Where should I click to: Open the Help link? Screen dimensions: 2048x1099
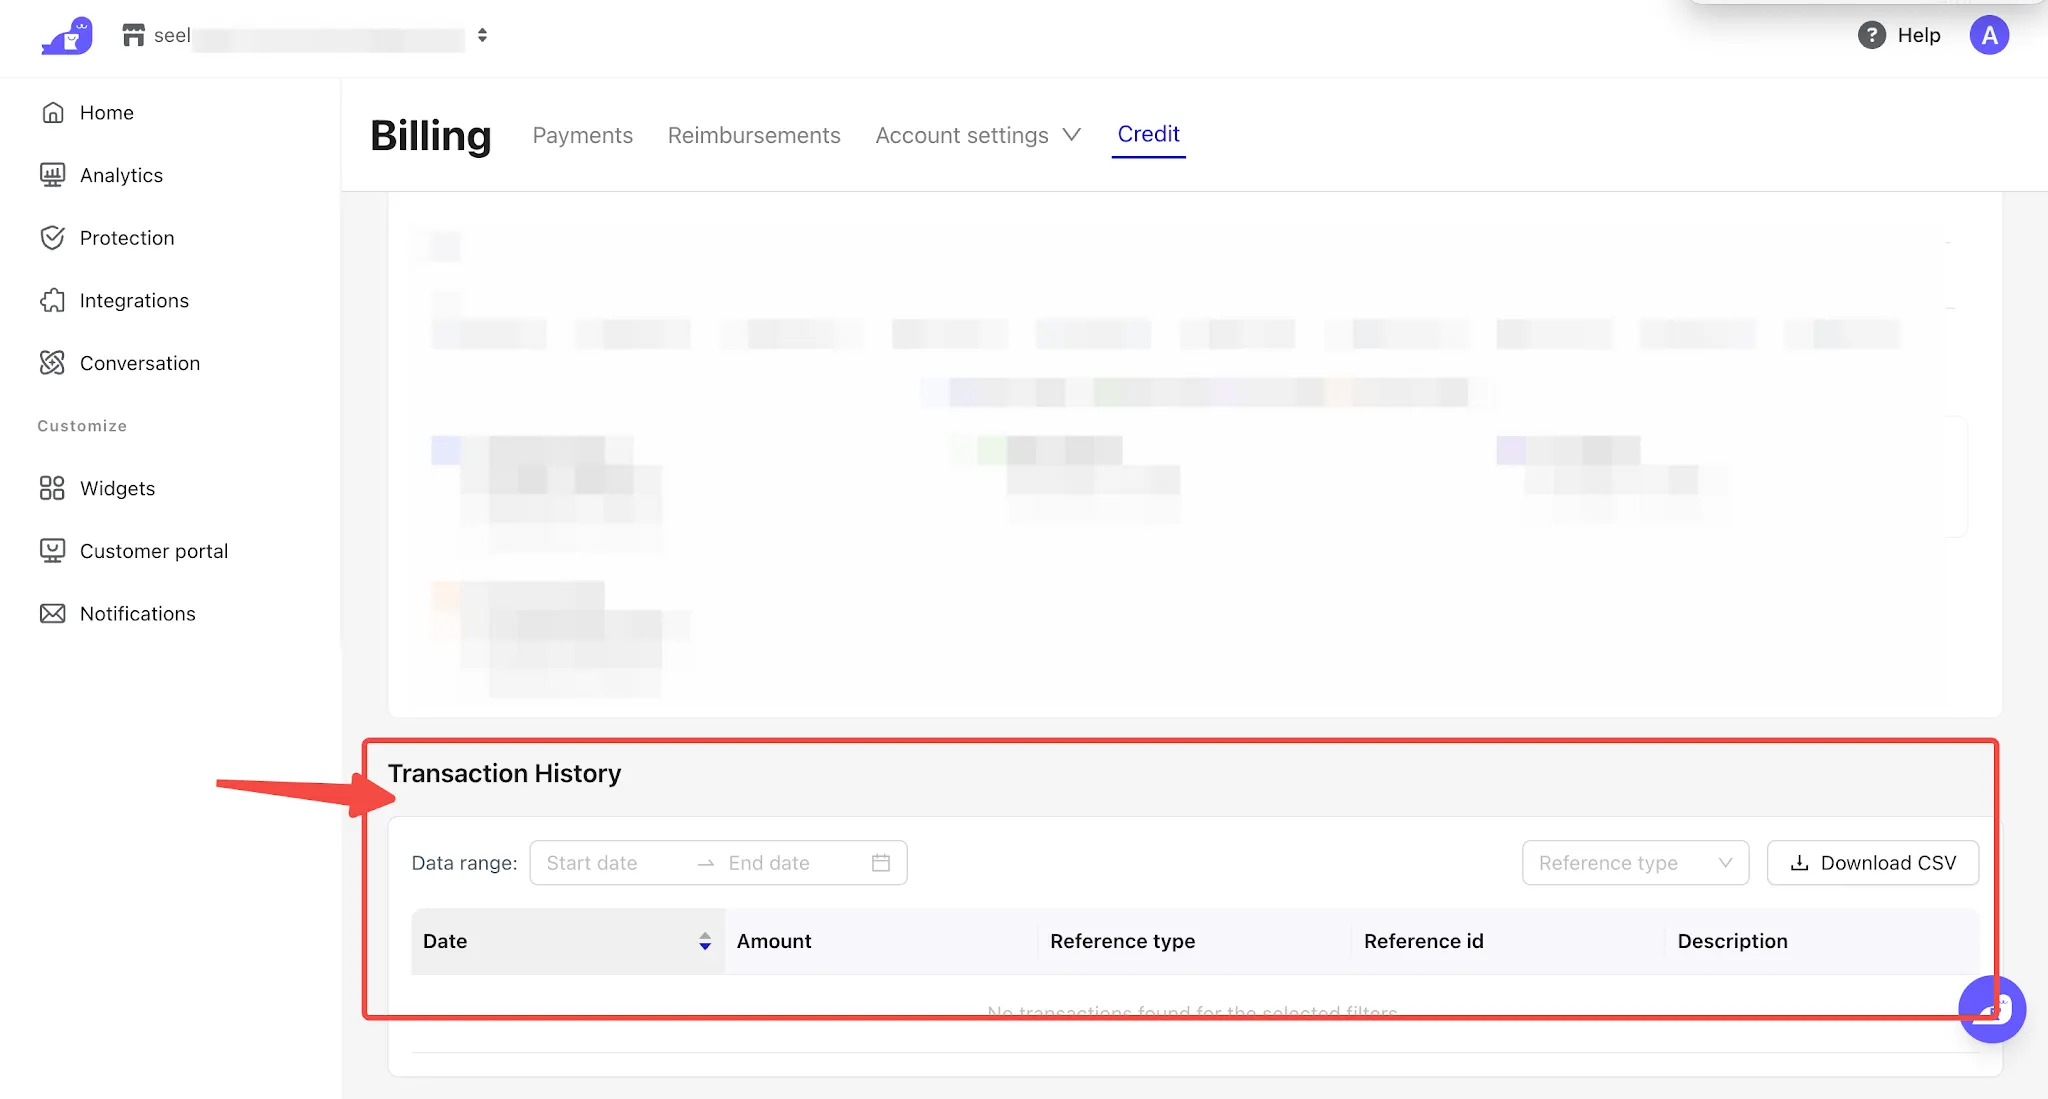1918,35
